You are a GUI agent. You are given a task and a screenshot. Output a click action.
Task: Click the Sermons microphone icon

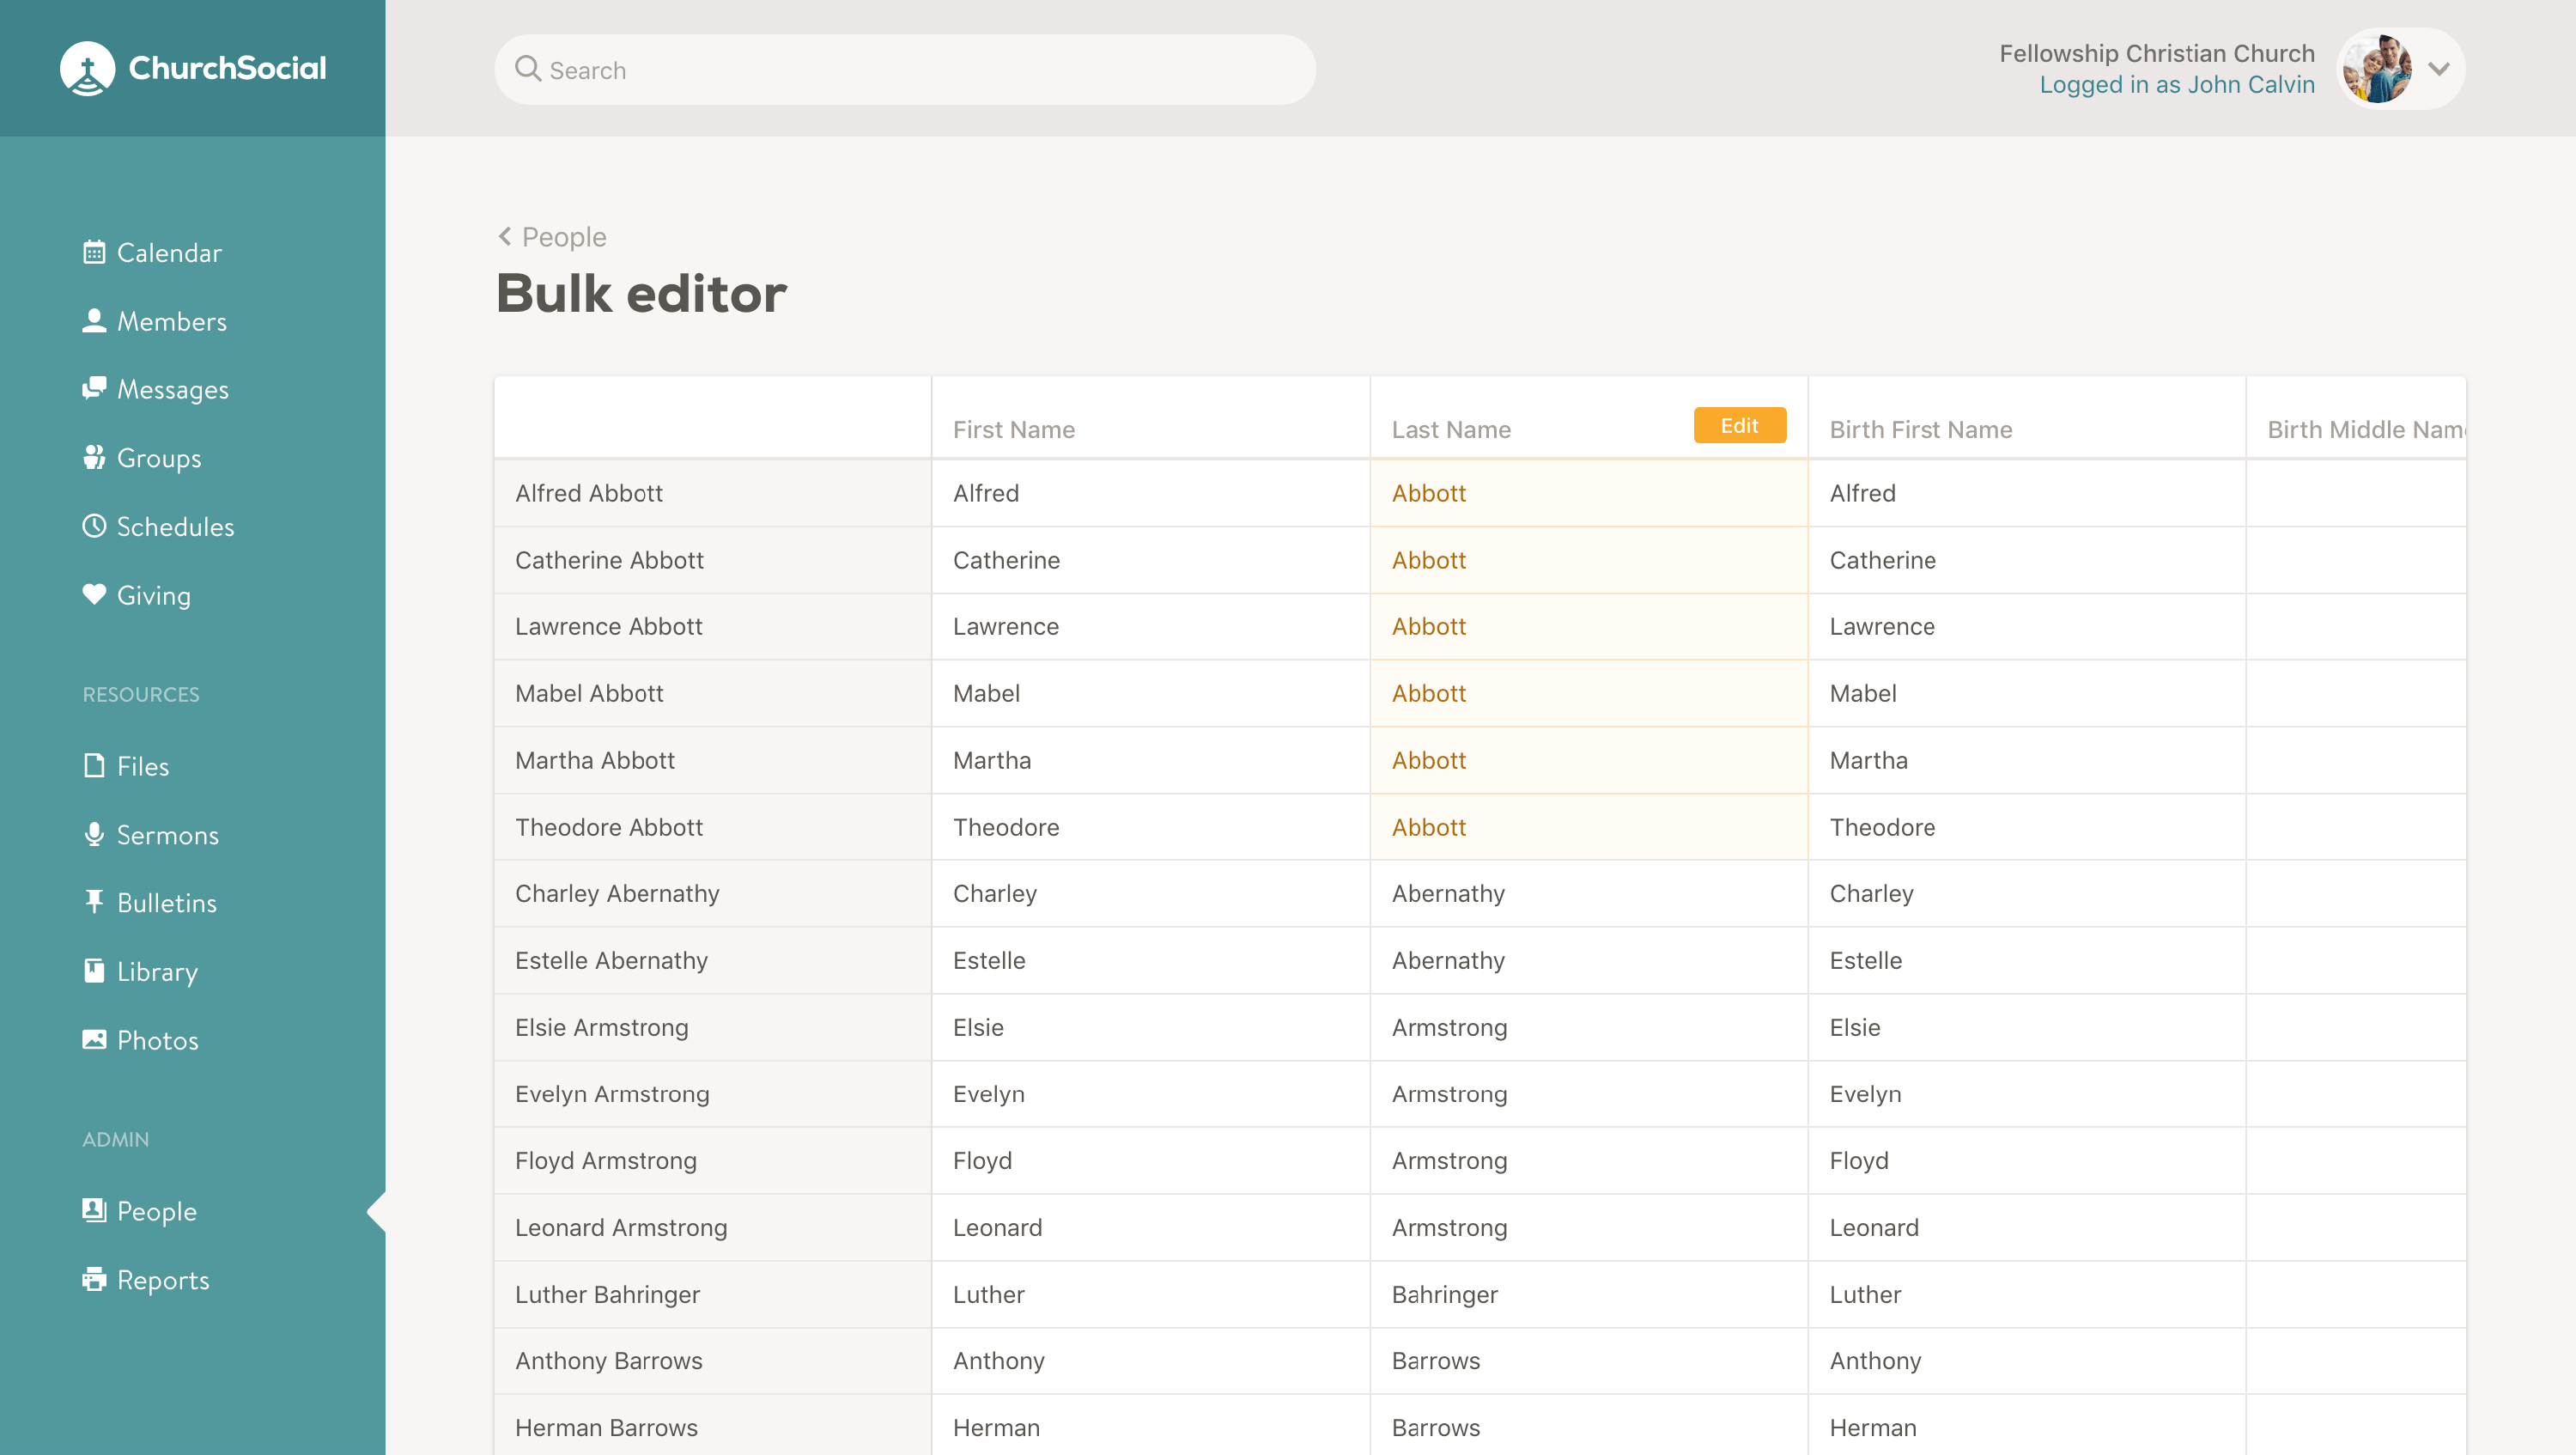94,834
